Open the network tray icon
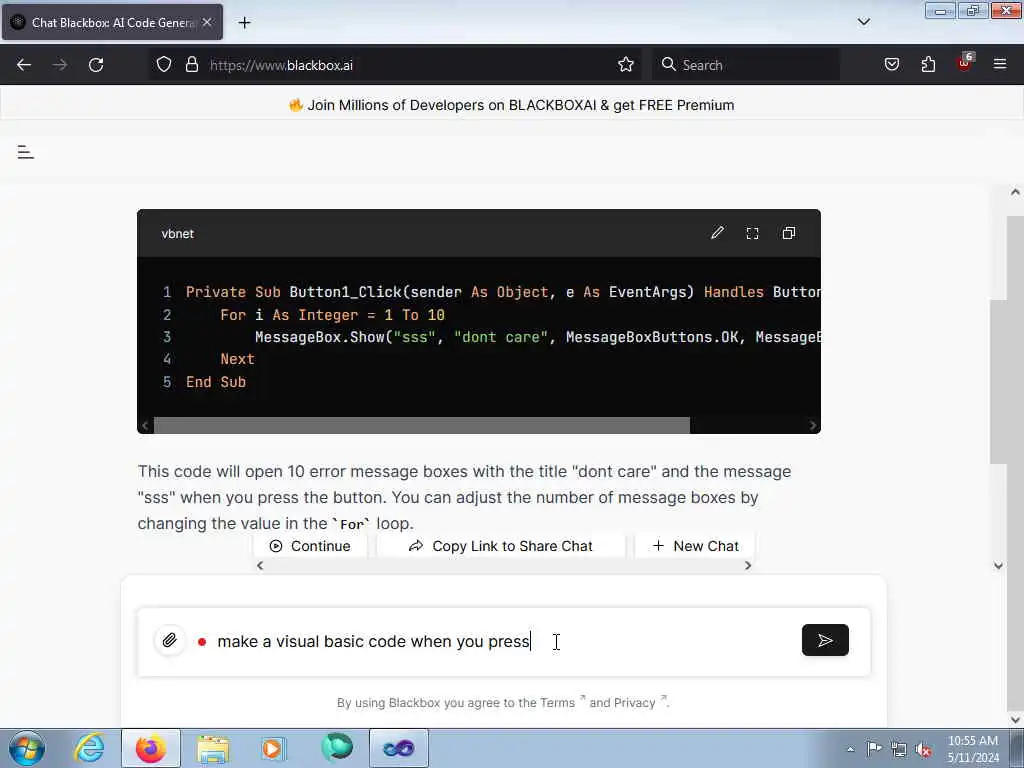This screenshot has height=768, width=1024. (x=899, y=749)
